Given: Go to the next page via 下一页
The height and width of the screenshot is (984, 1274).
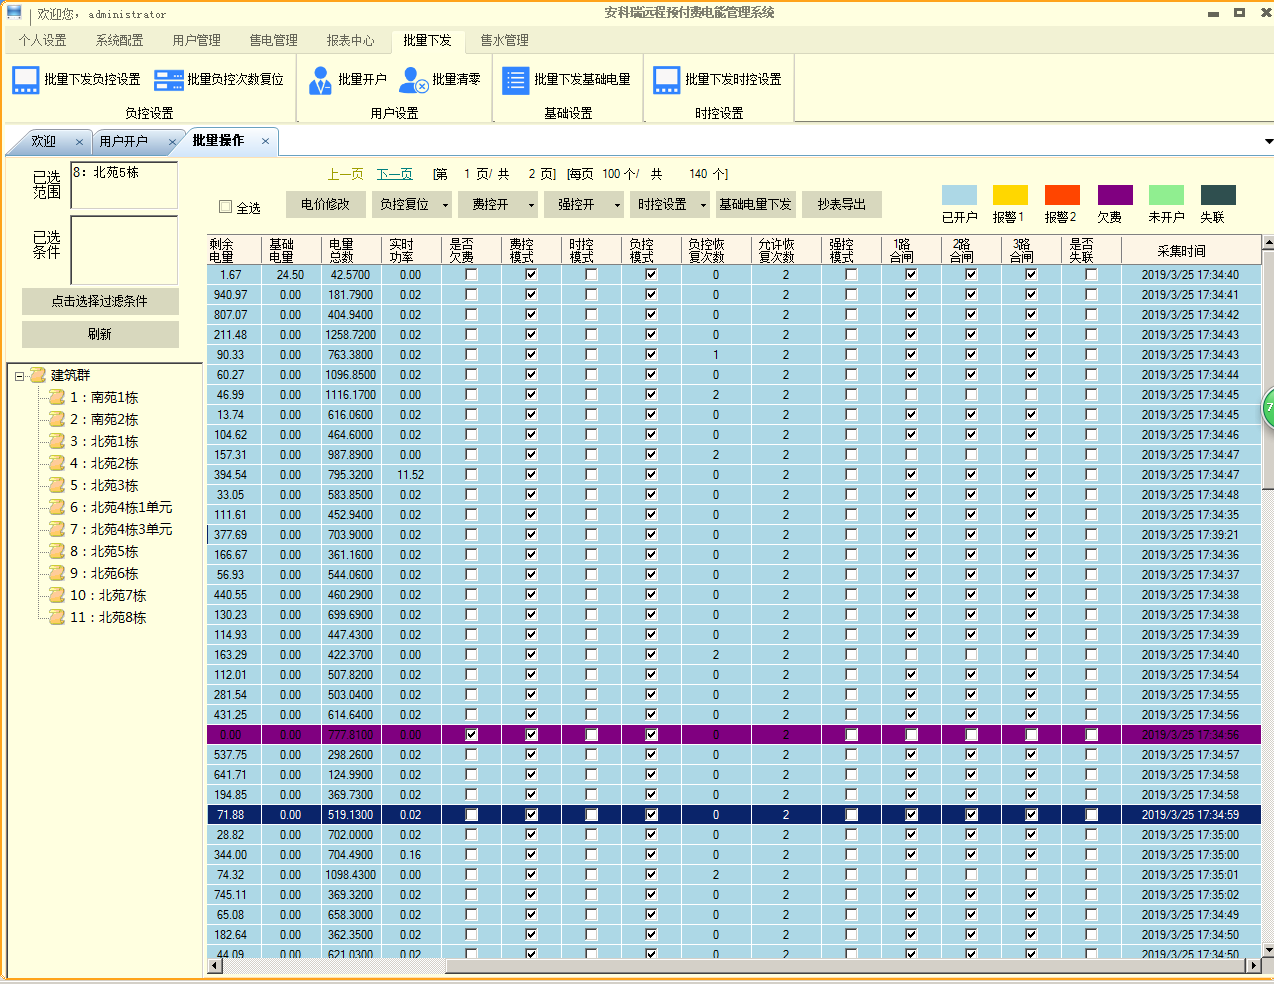Looking at the screenshot, I should click(395, 174).
